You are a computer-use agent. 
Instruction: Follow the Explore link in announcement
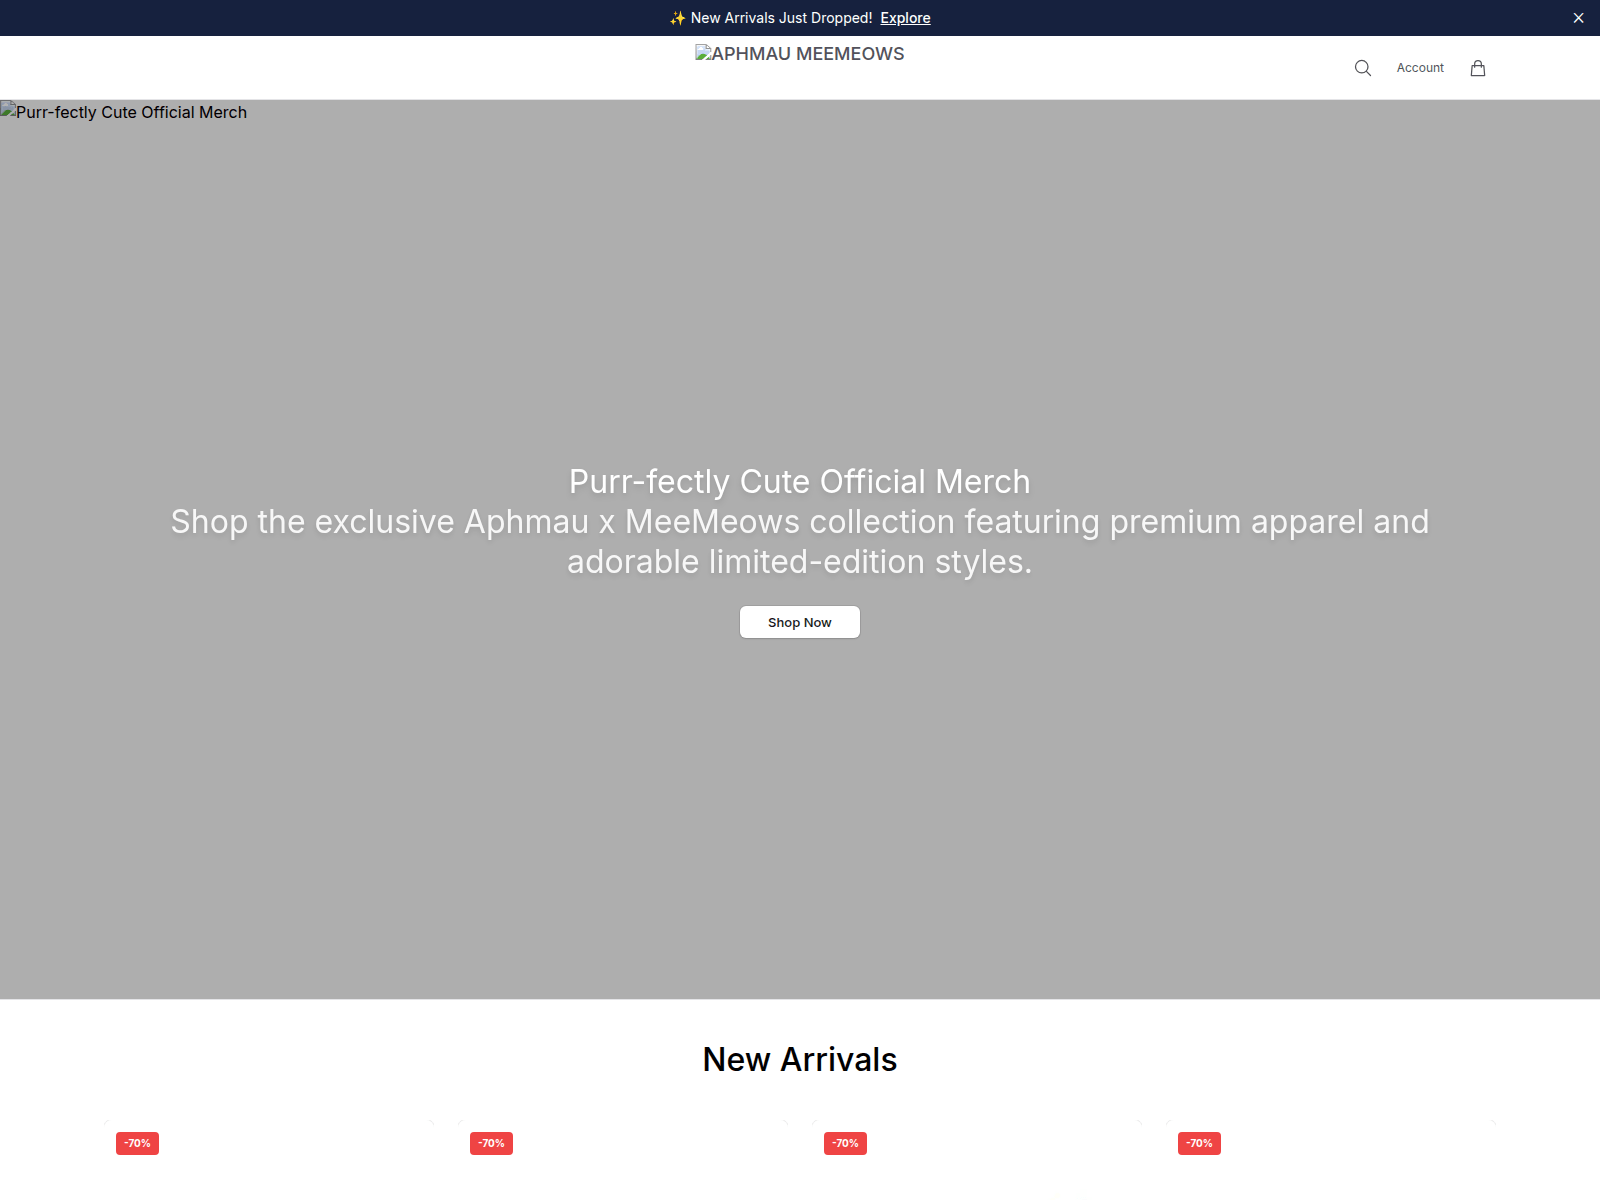point(905,18)
